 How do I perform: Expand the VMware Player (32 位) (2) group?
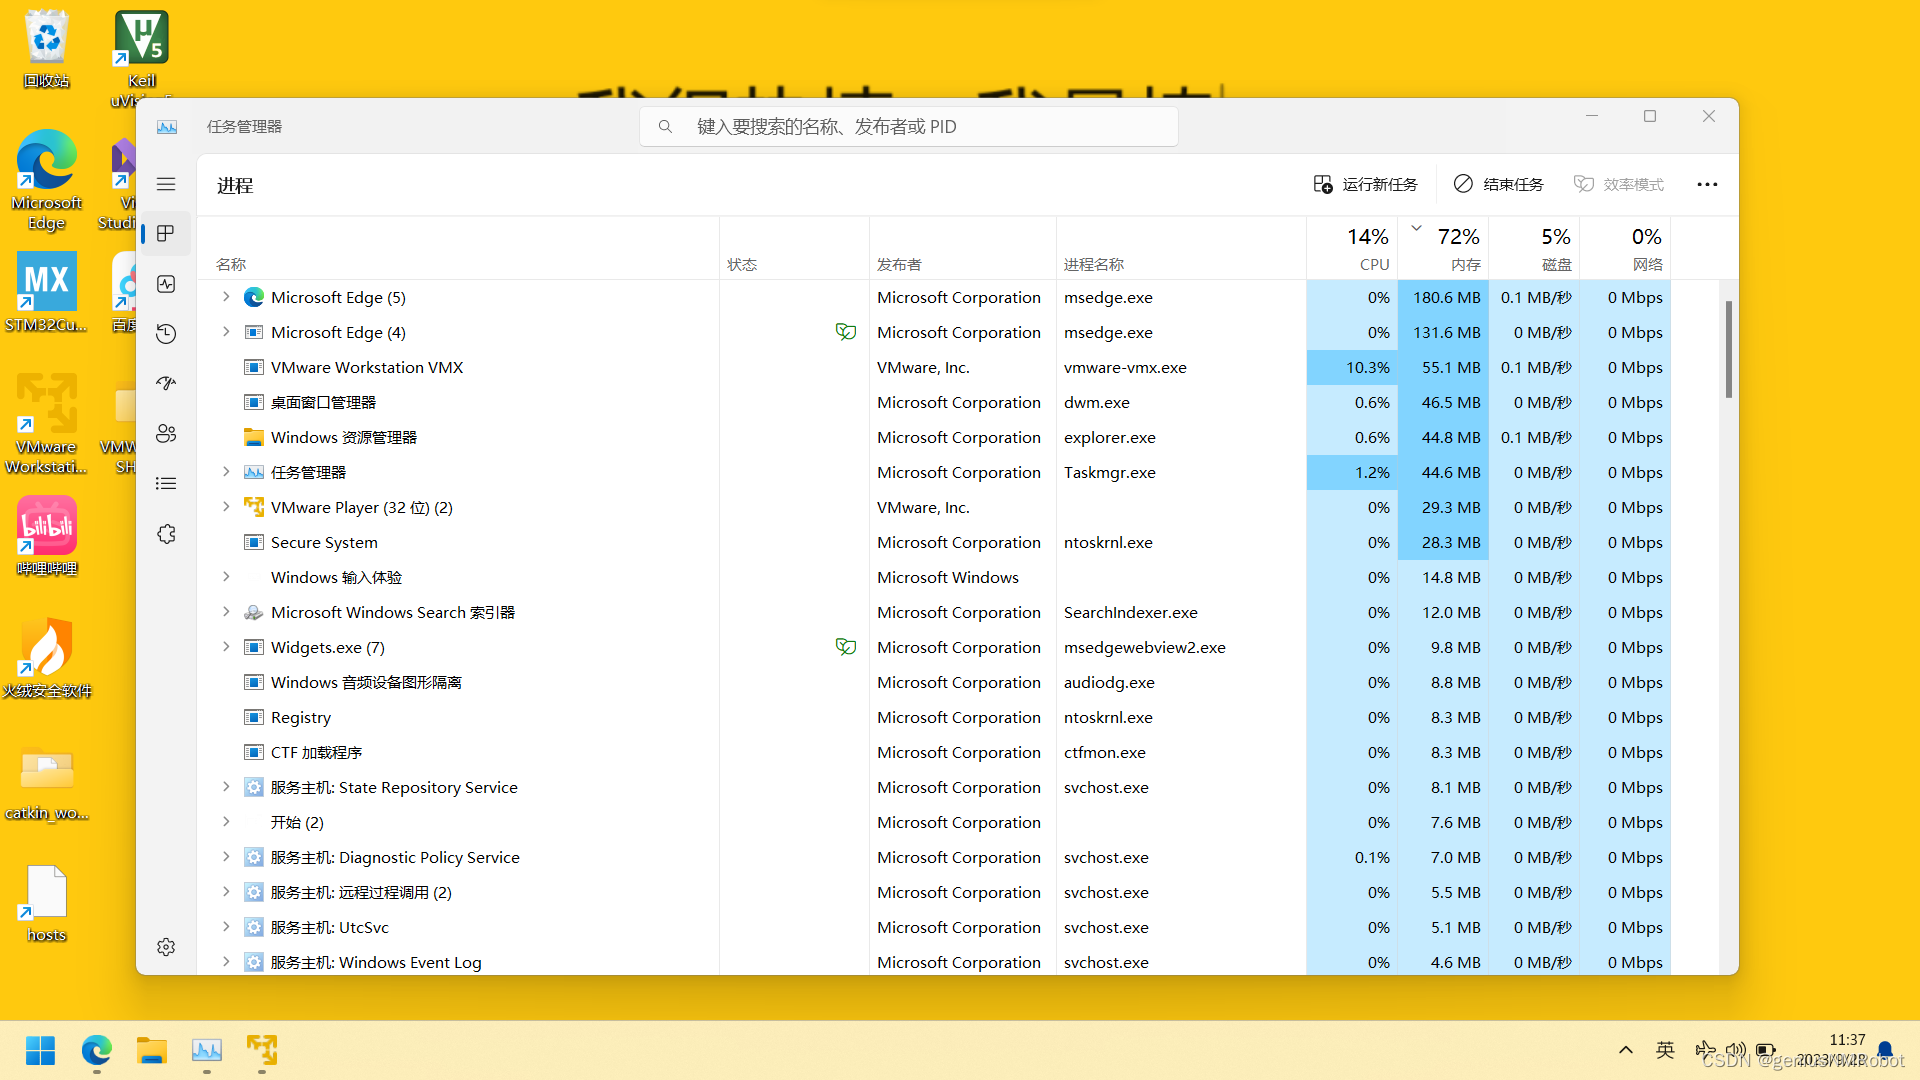click(x=226, y=507)
